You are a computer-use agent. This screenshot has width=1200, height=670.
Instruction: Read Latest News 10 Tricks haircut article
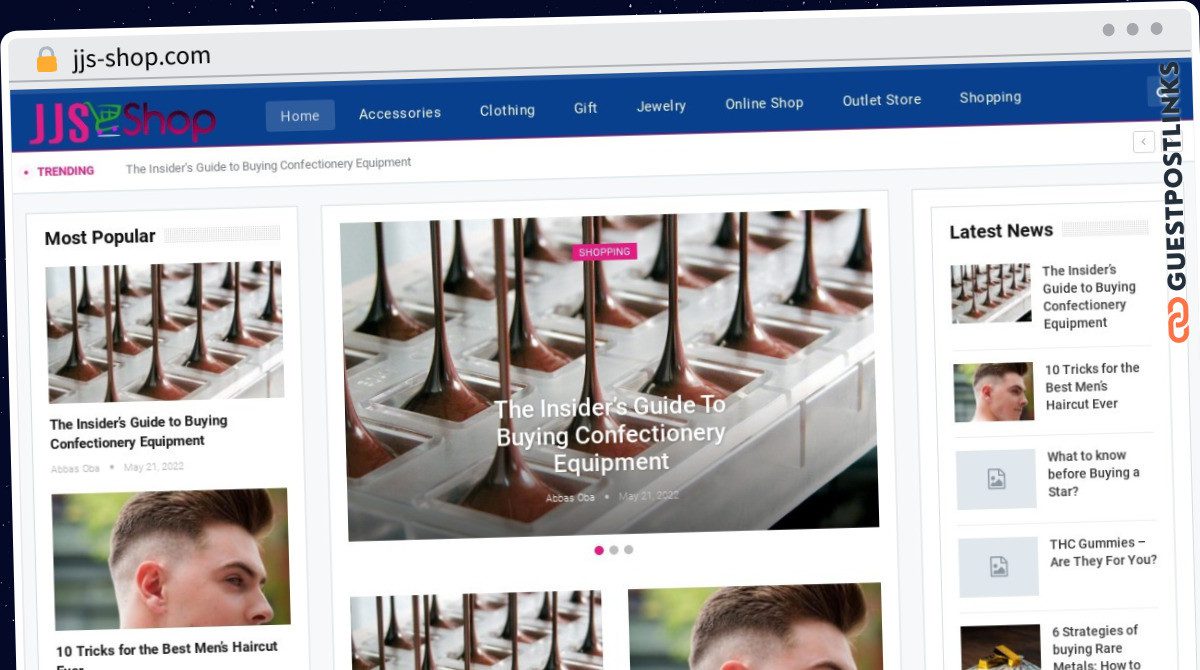click(1093, 386)
